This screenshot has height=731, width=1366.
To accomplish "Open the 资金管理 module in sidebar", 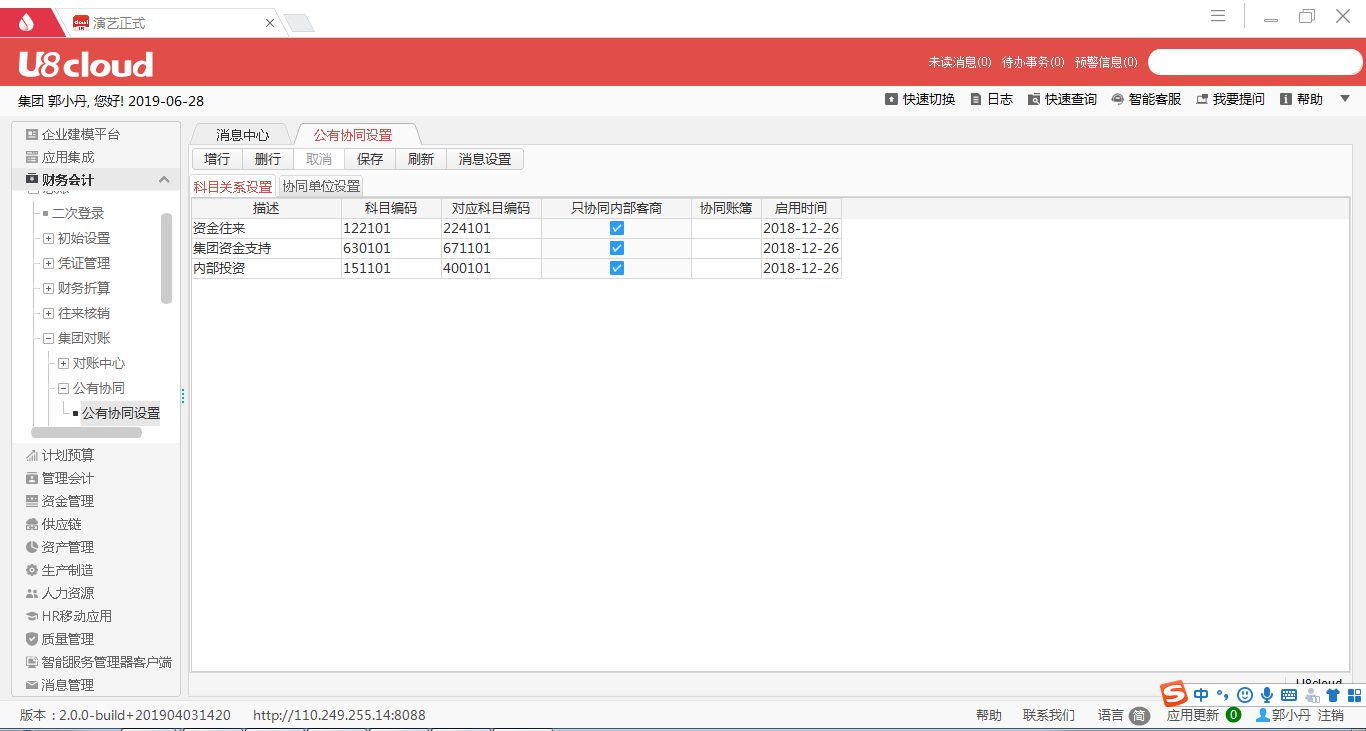I will (67, 501).
